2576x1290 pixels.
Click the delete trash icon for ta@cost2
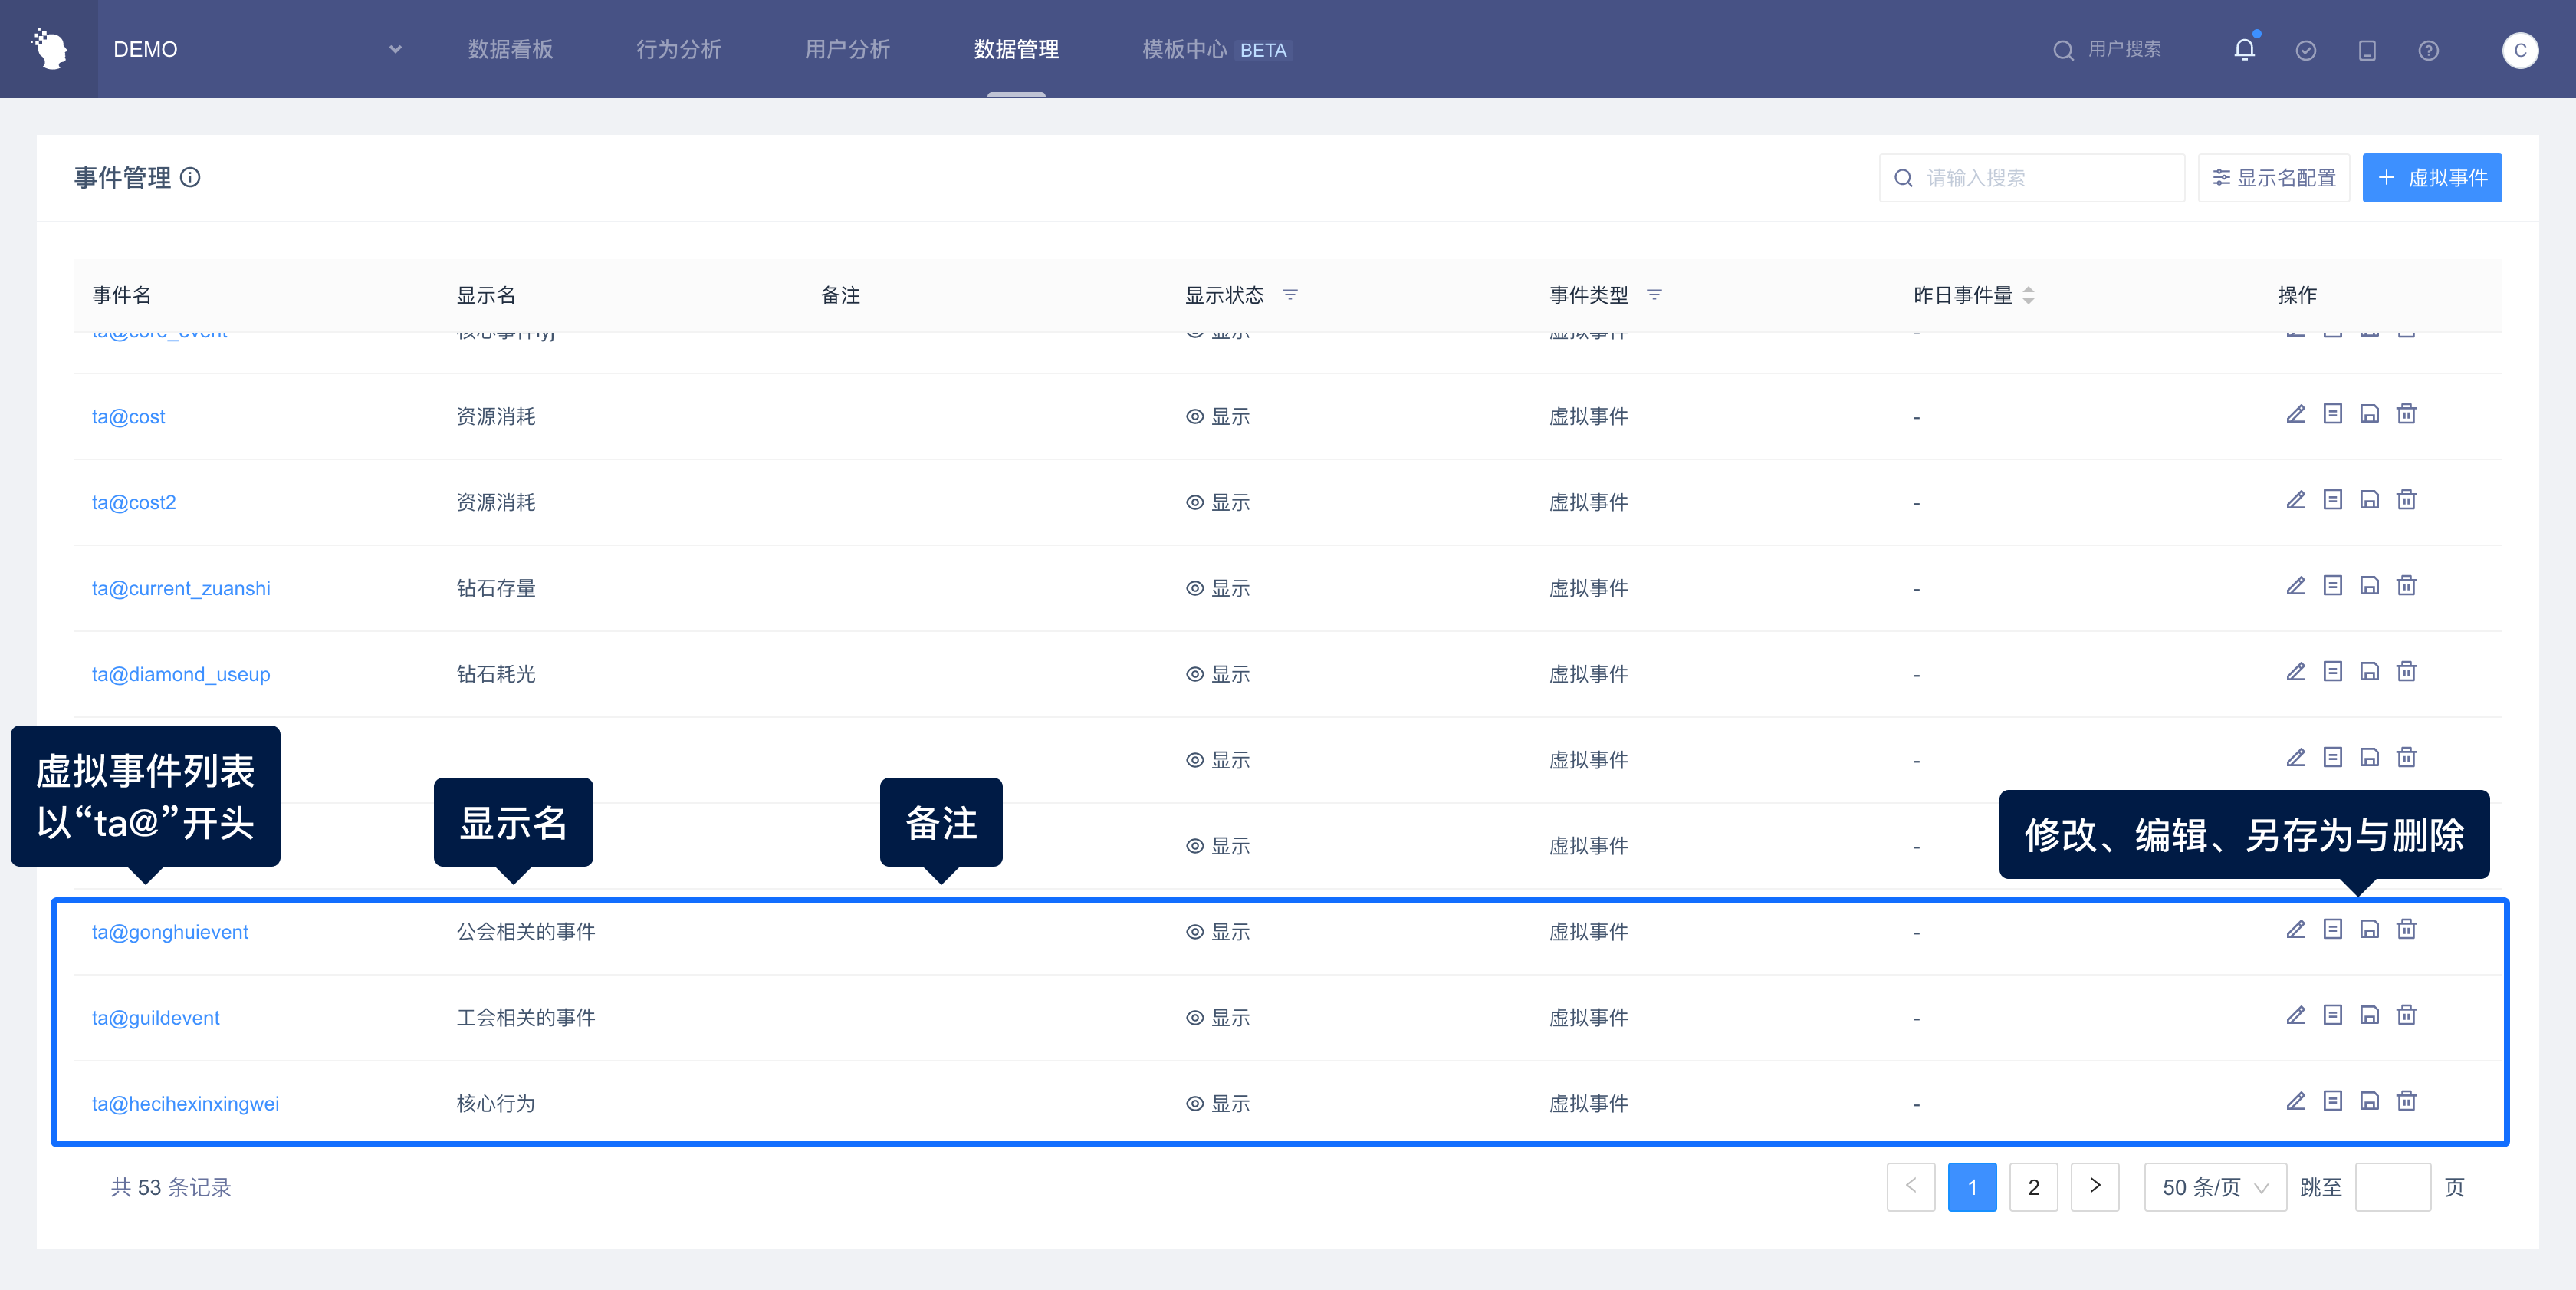(x=2406, y=500)
